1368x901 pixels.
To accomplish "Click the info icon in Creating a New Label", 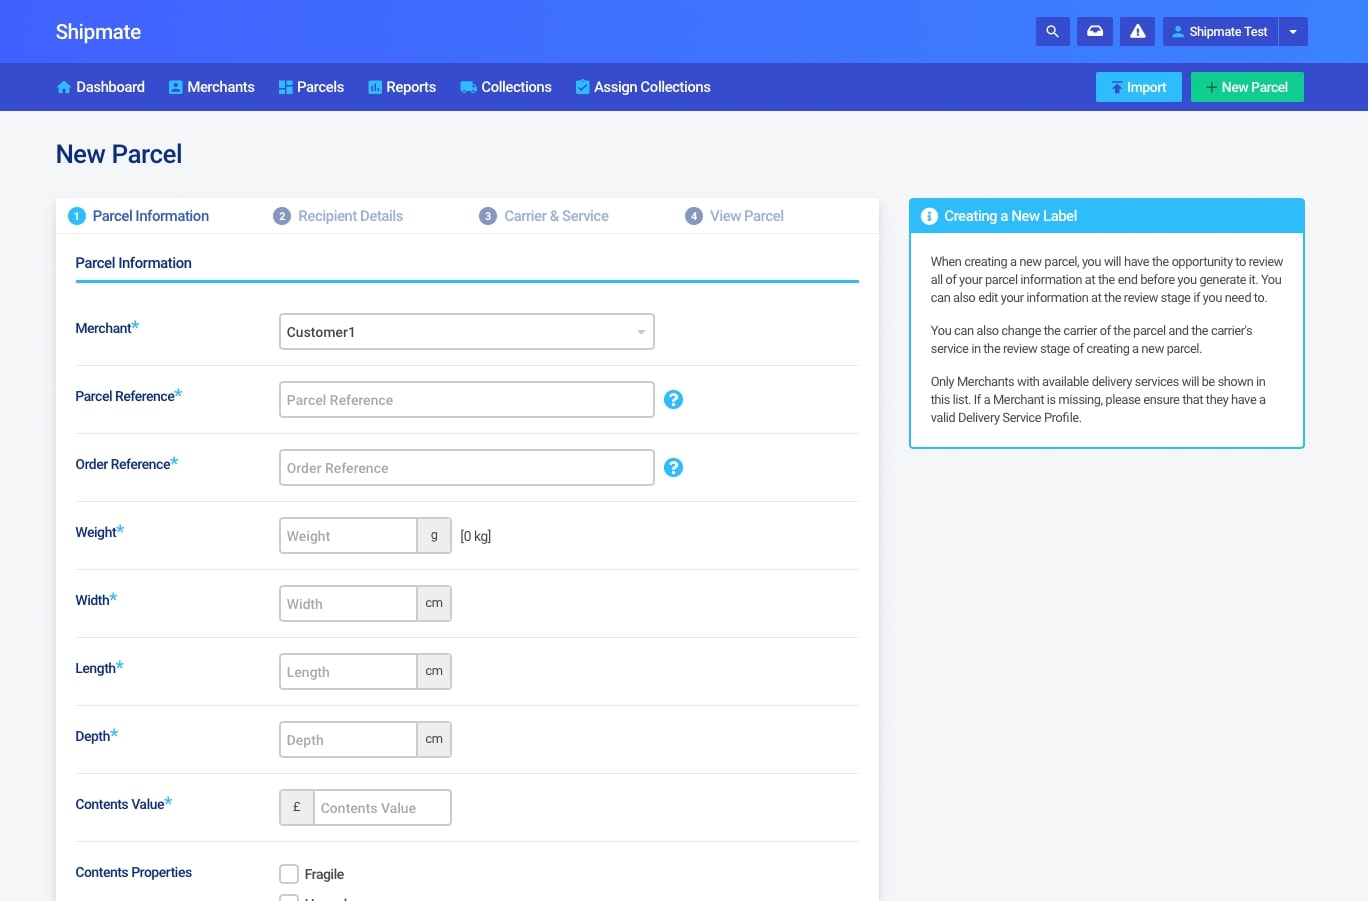I will tap(929, 216).
